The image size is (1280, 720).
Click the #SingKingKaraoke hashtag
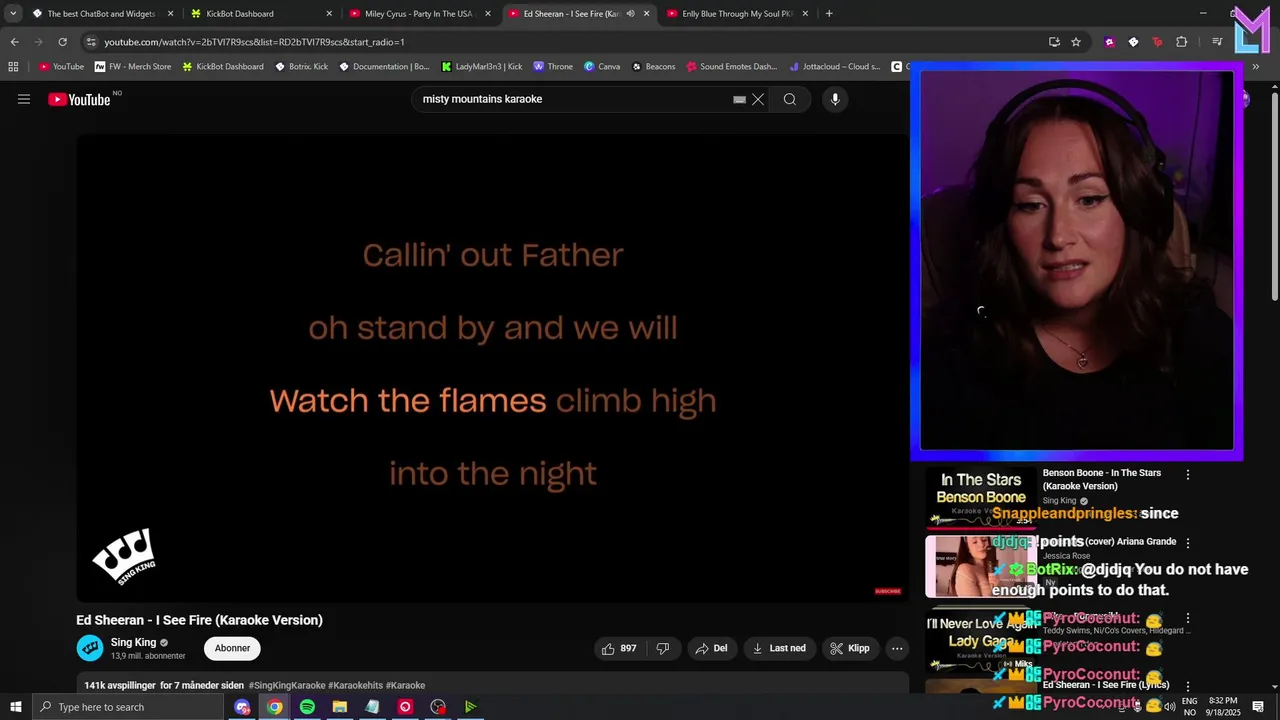[x=287, y=685]
